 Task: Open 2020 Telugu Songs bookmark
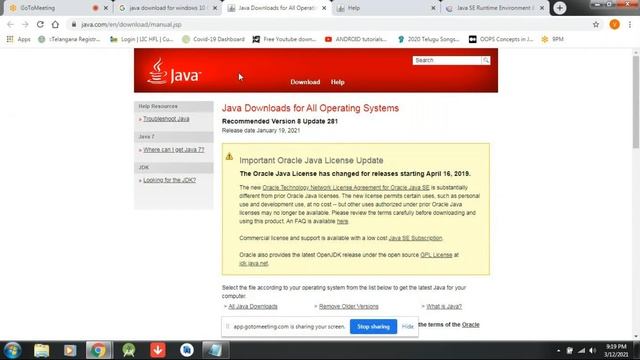click(428, 39)
